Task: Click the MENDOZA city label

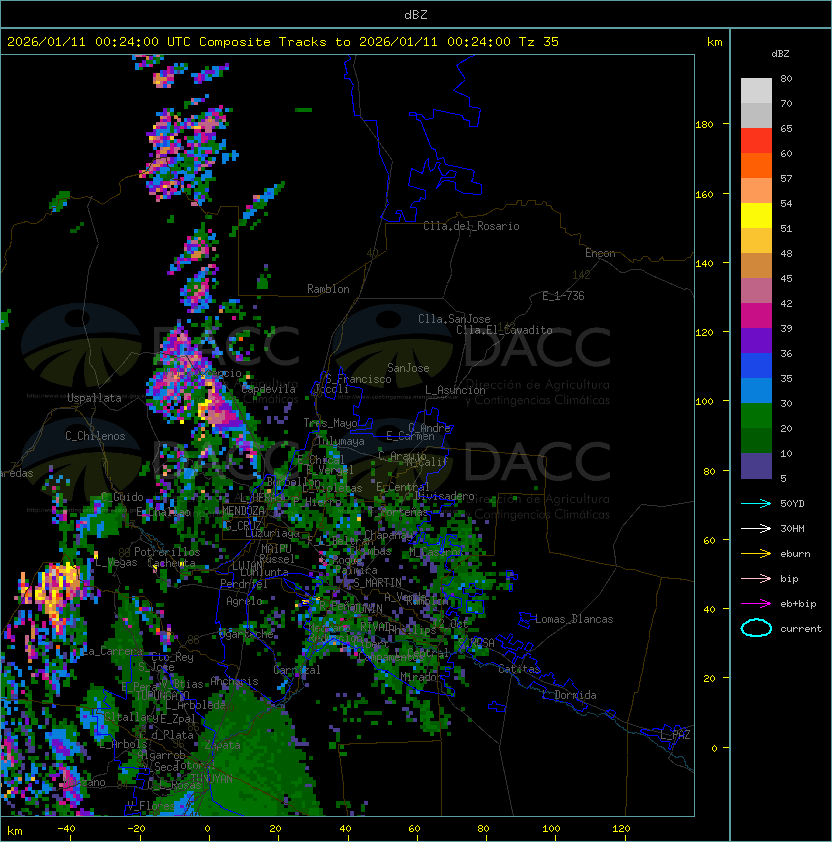Action: [243, 511]
